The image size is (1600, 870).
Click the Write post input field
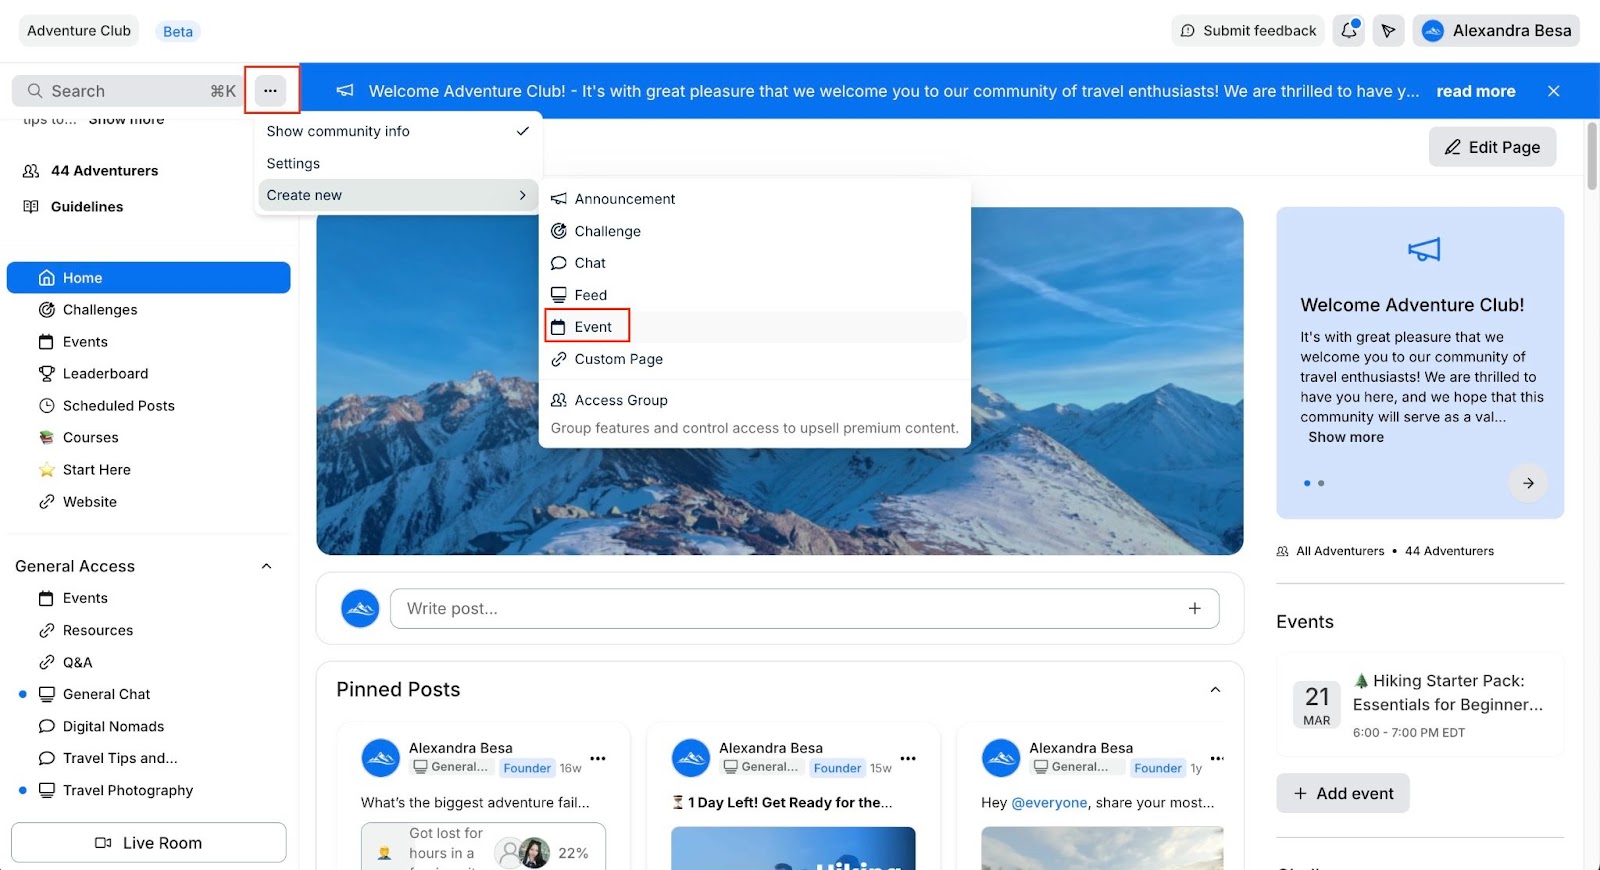tap(805, 608)
